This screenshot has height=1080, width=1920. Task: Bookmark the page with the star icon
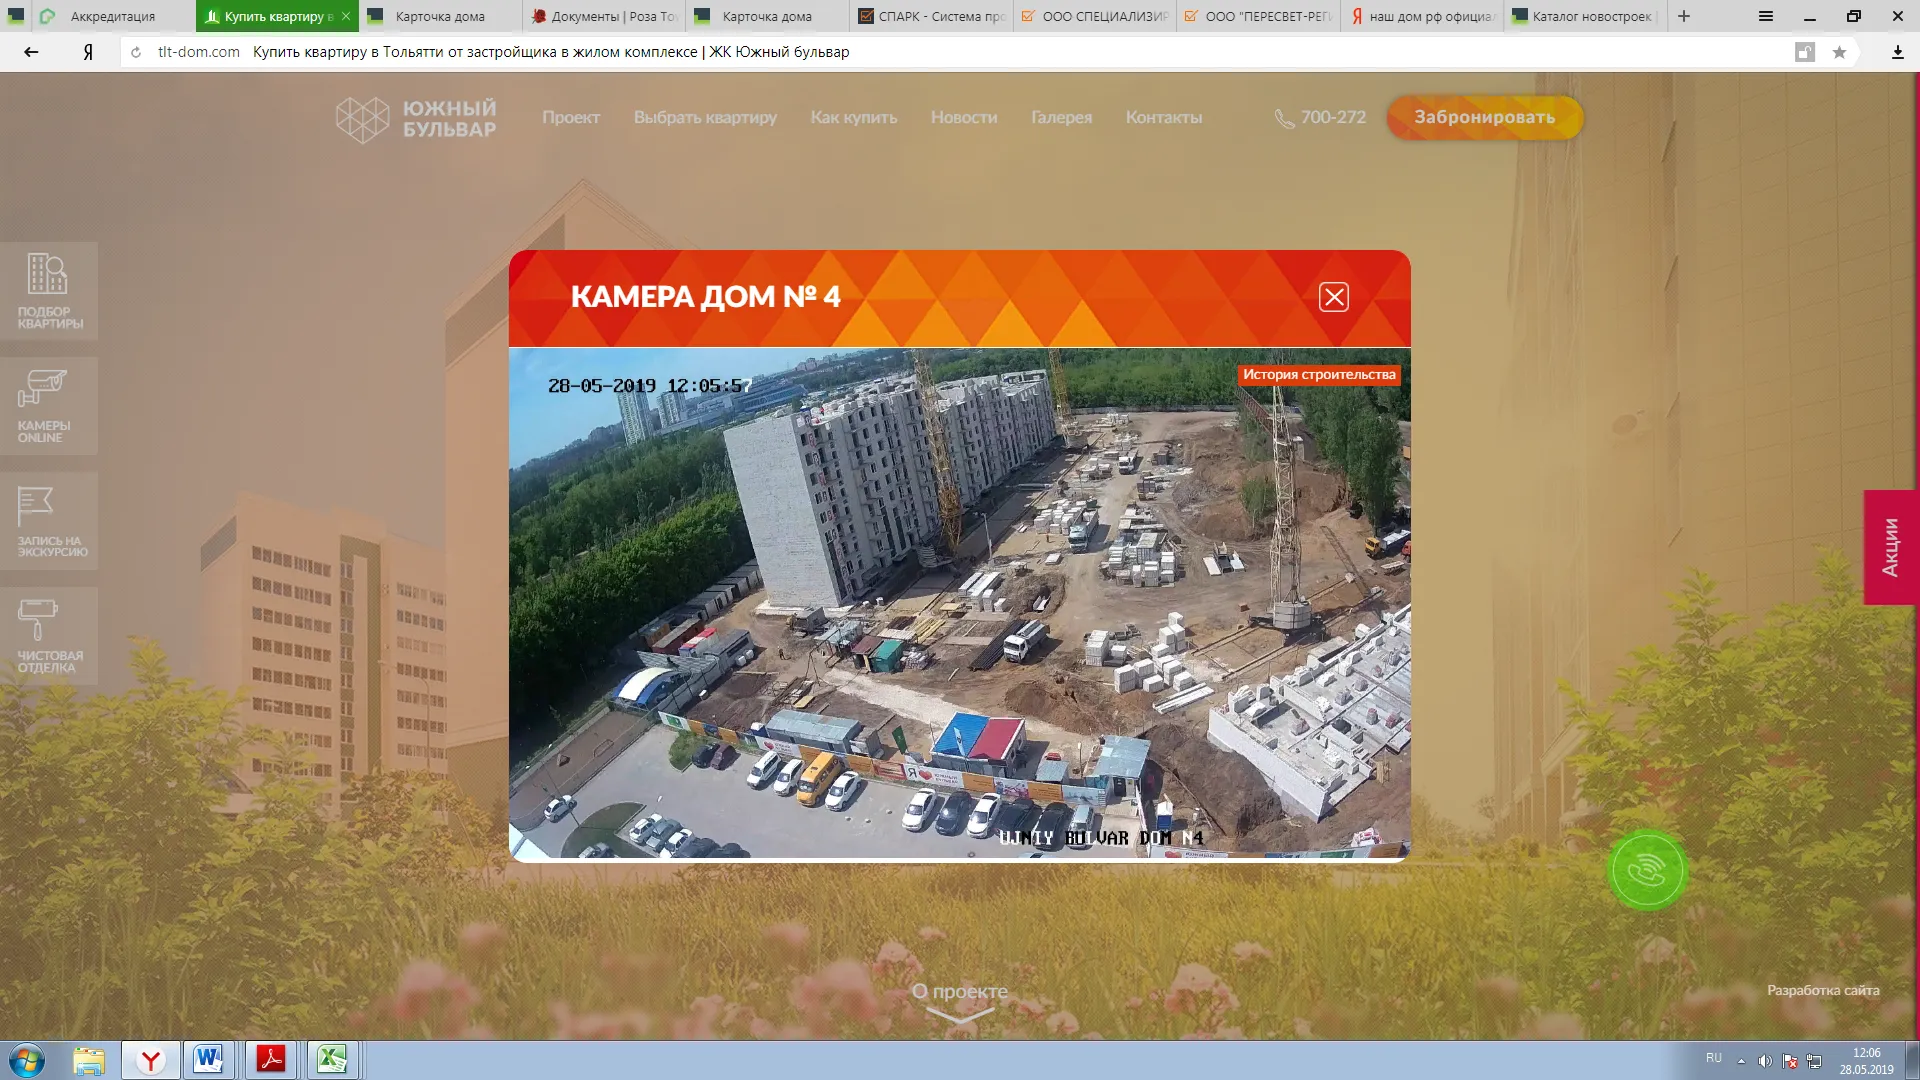pos(1839,52)
